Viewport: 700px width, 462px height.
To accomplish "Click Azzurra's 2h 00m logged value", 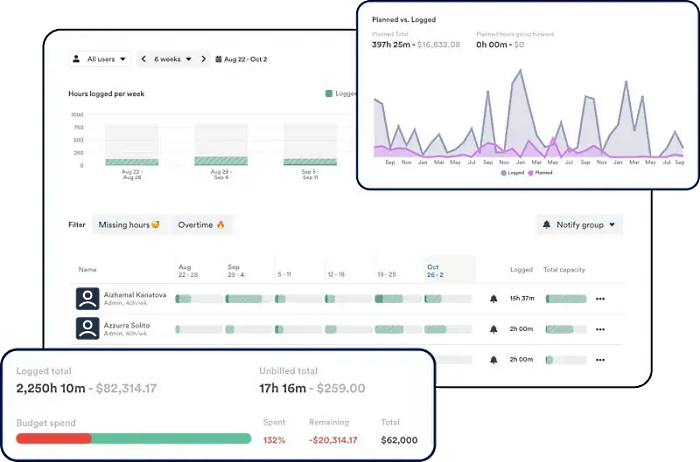I will point(521,329).
